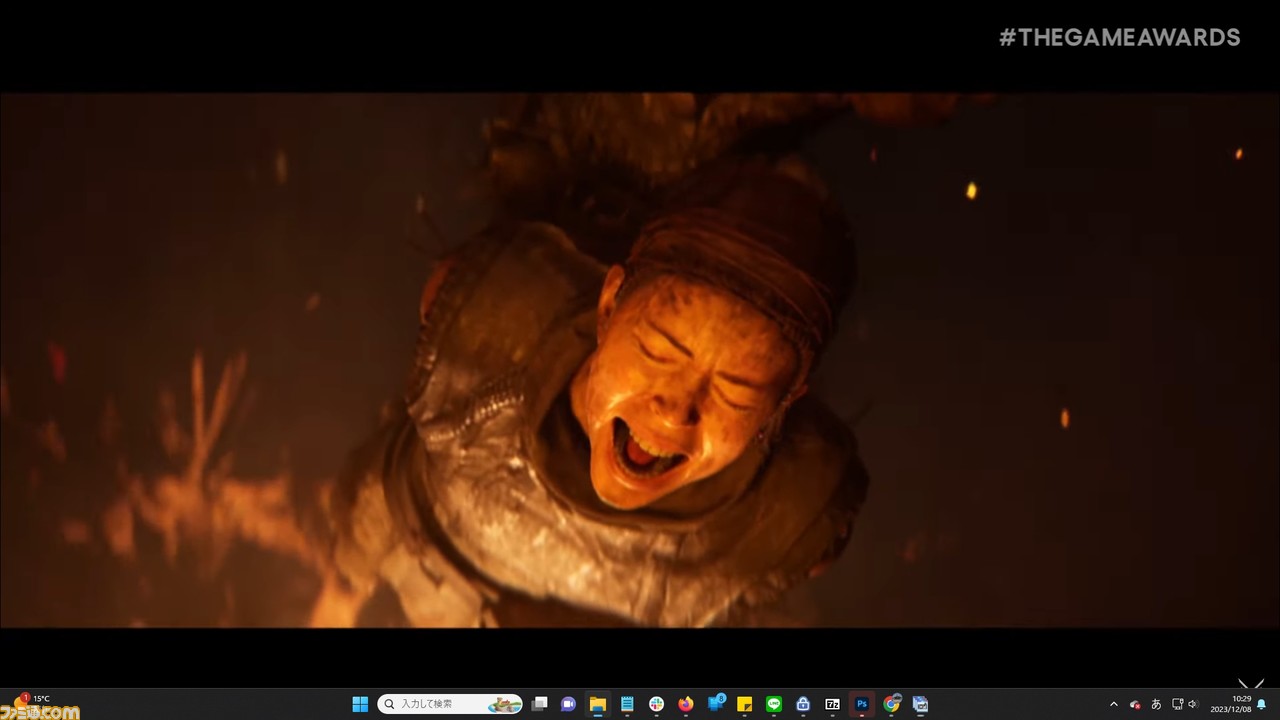Image resolution: width=1280 pixels, height=720 pixels.
Task: Open the notification bell icon
Action: tap(1262, 704)
